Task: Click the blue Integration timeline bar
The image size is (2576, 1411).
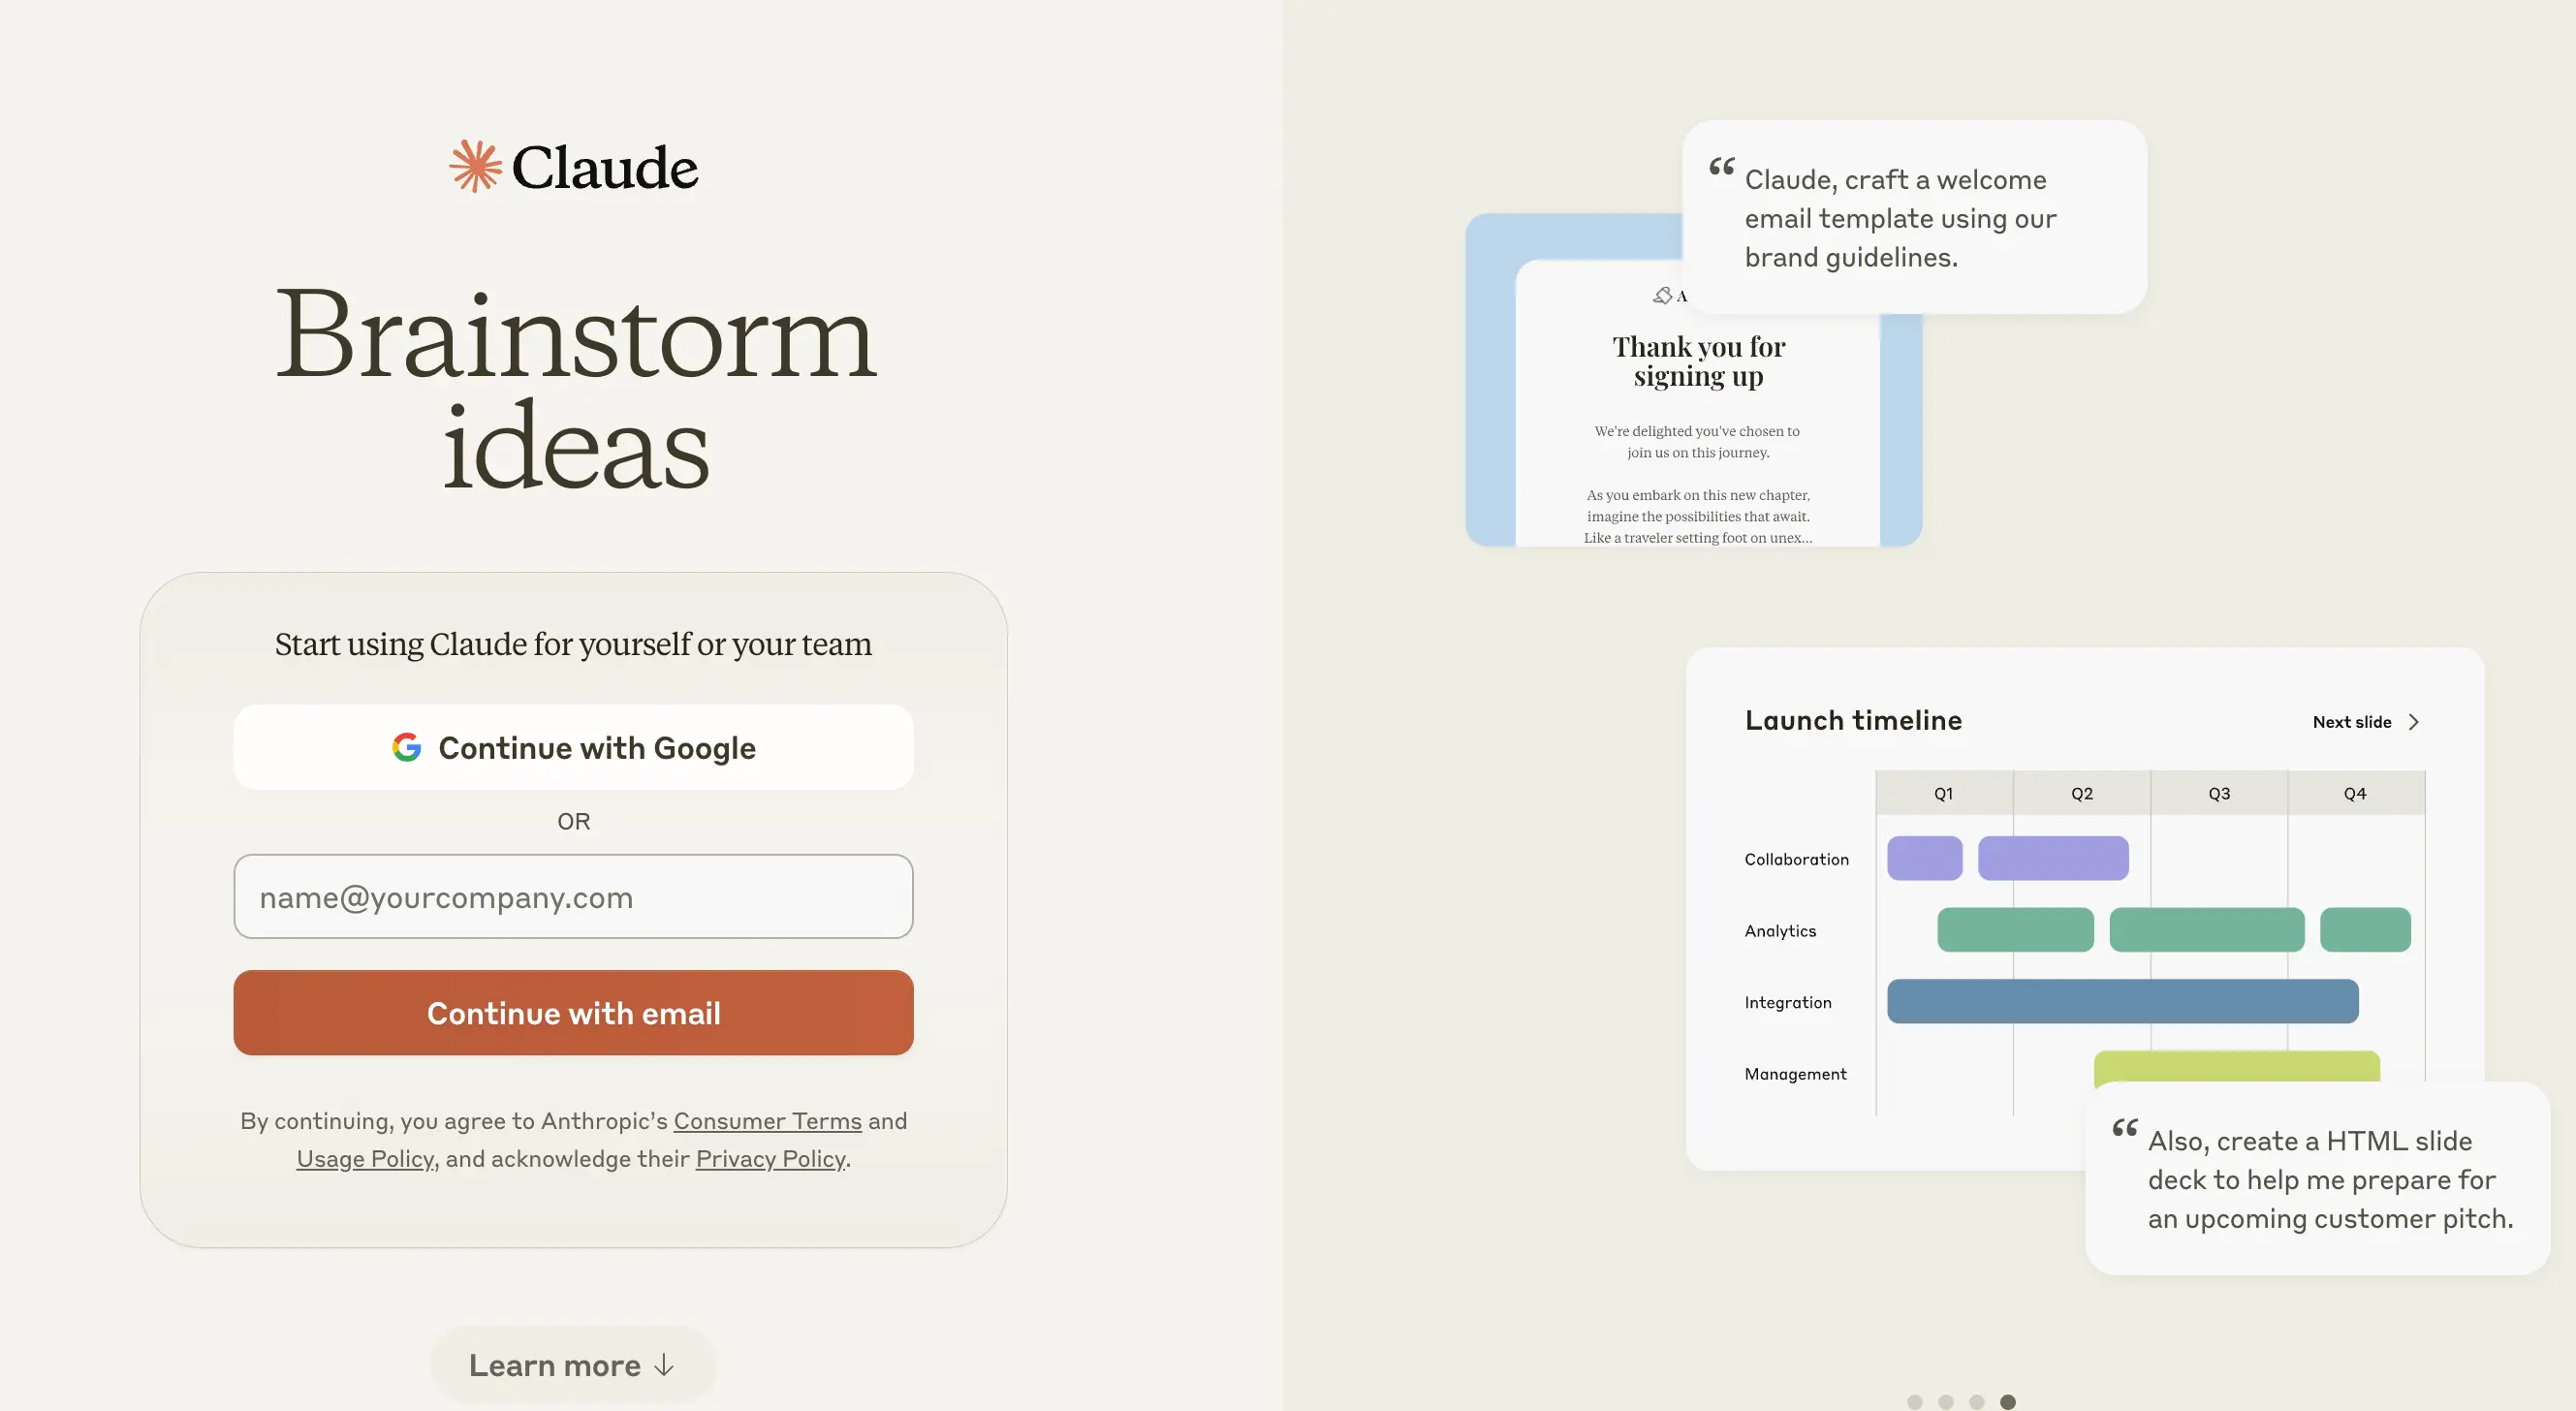Action: click(2122, 1001)
